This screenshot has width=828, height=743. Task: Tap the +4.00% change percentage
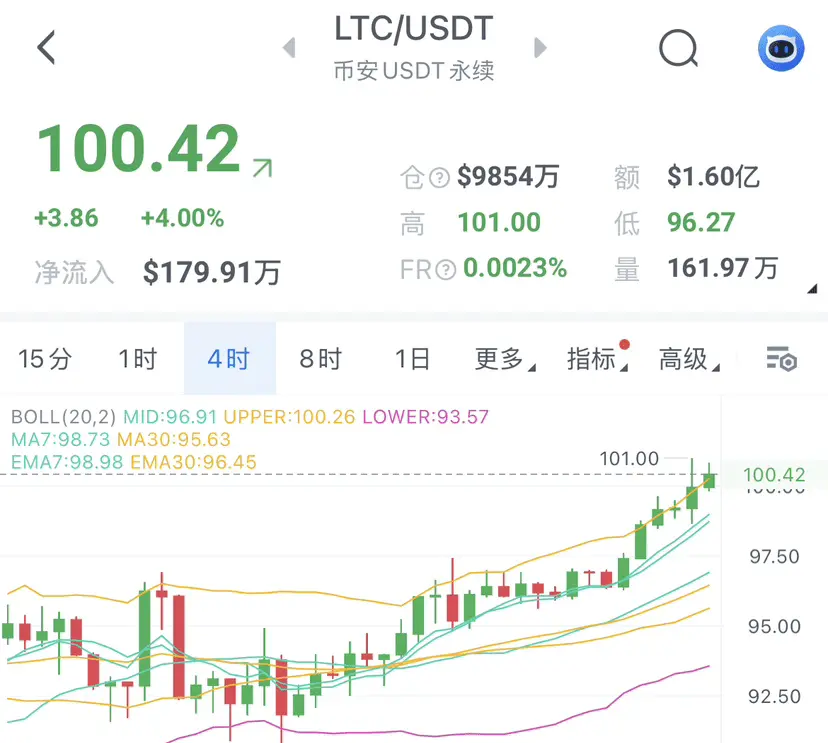pyautogui.click(x=183, y=218)
